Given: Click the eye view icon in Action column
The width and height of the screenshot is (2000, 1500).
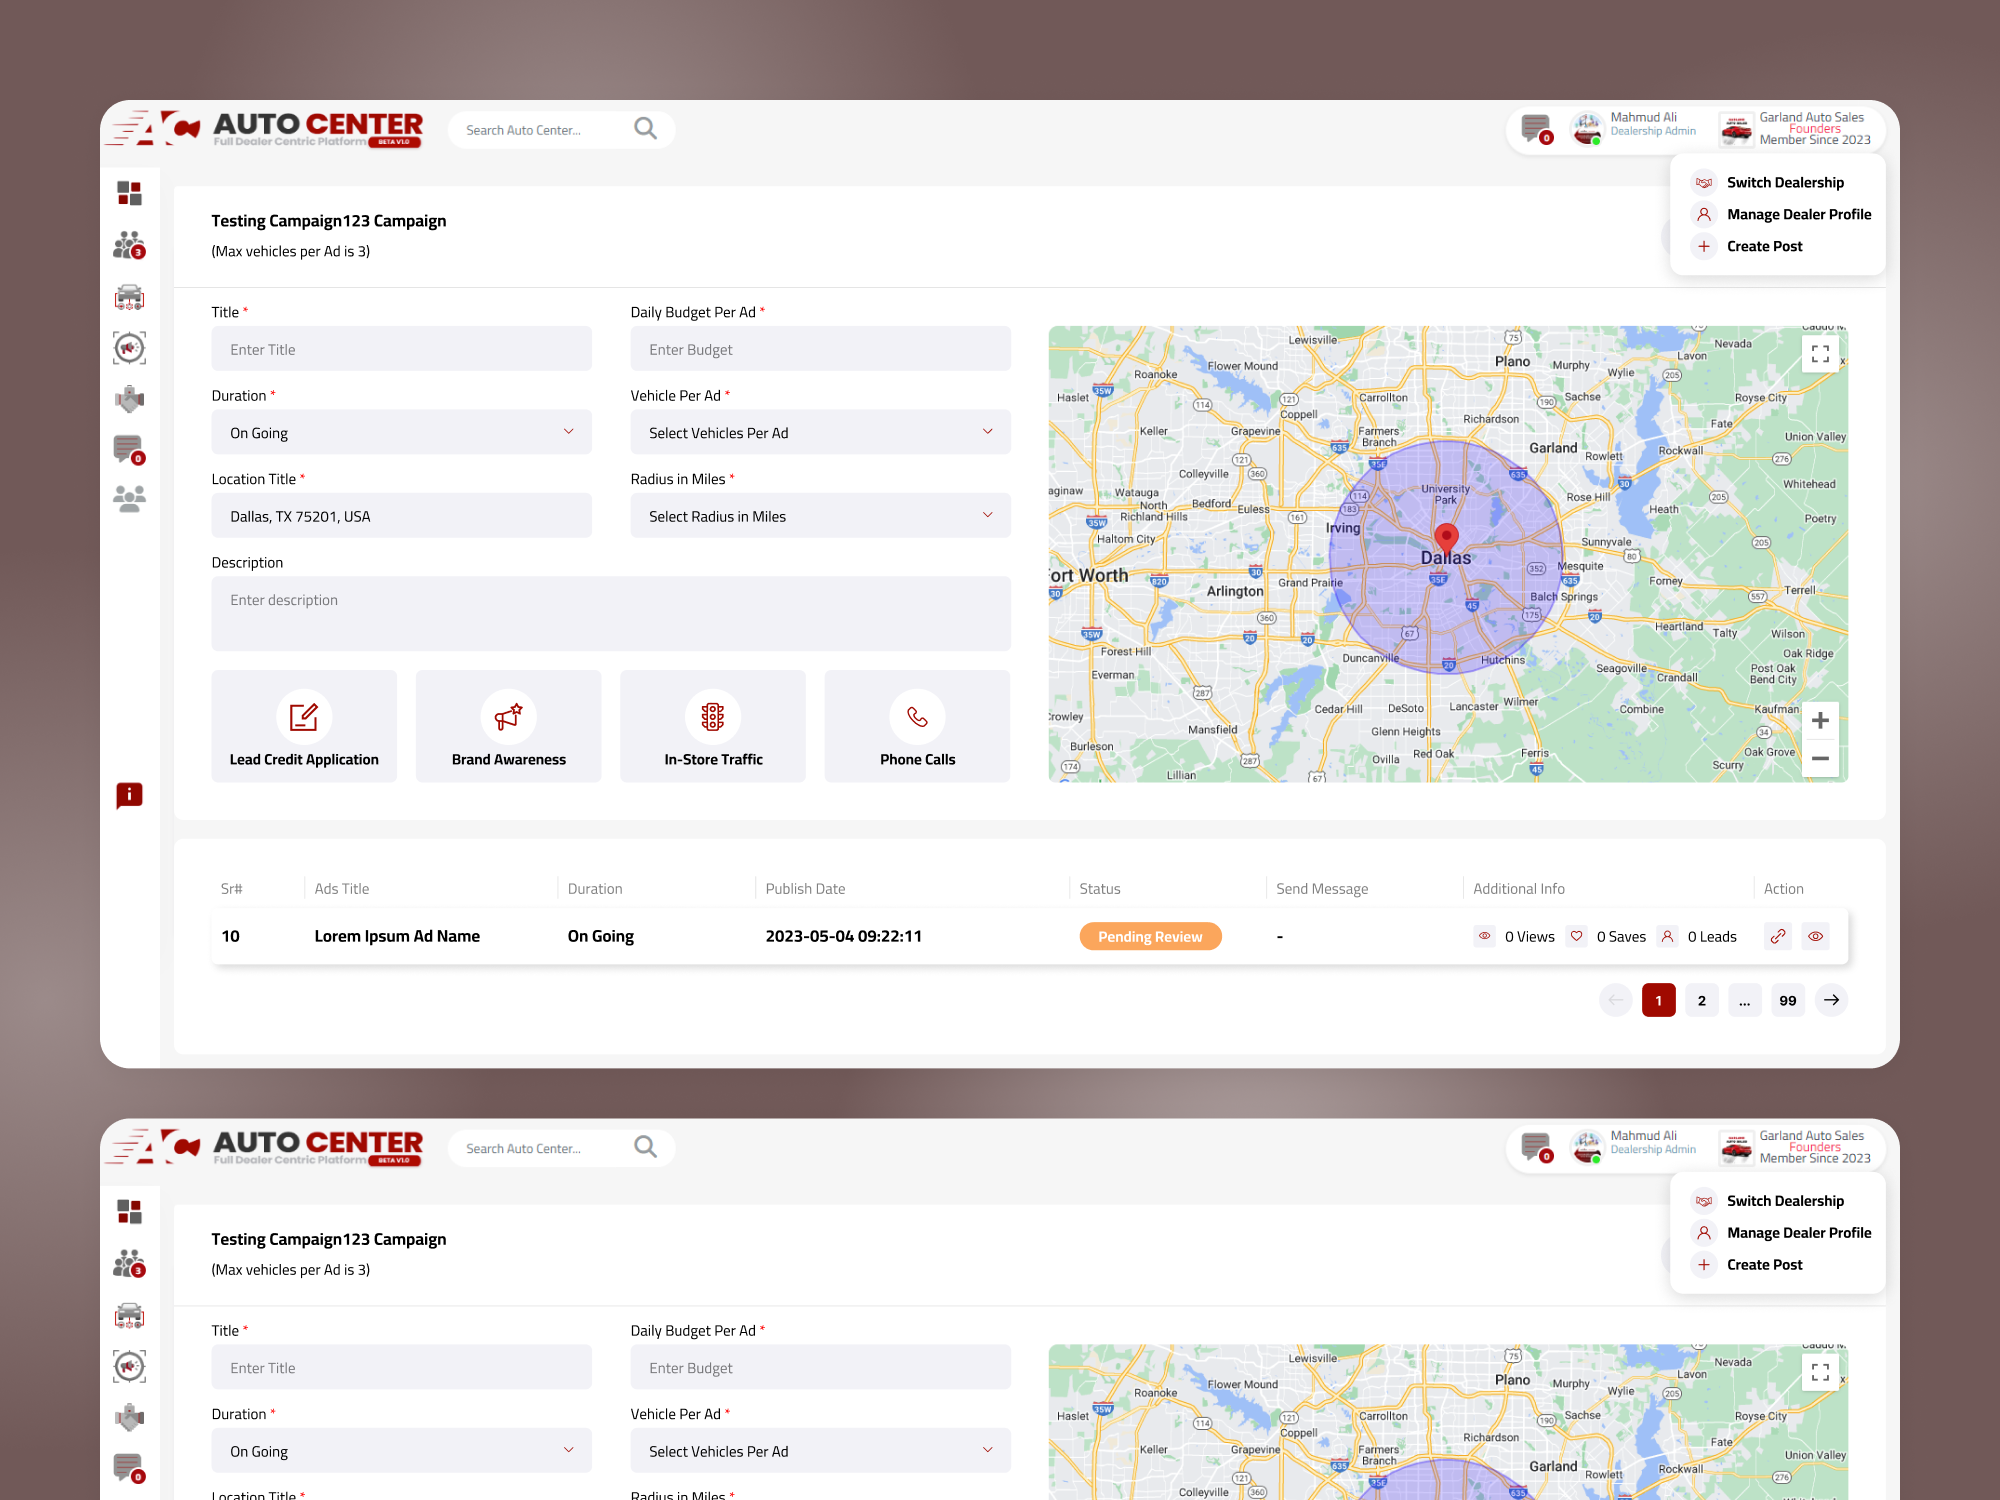Looking at the screenshot, I should pyautogui.click(x=1816, y=937).
